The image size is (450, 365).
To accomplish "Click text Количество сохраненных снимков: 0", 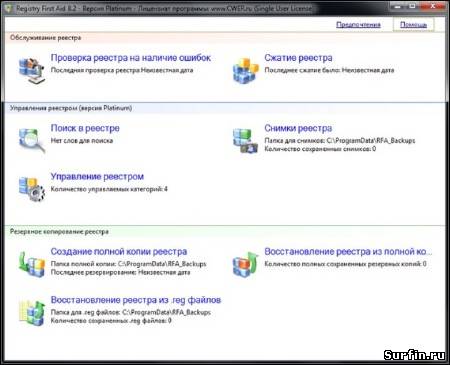I will (320, 149).
